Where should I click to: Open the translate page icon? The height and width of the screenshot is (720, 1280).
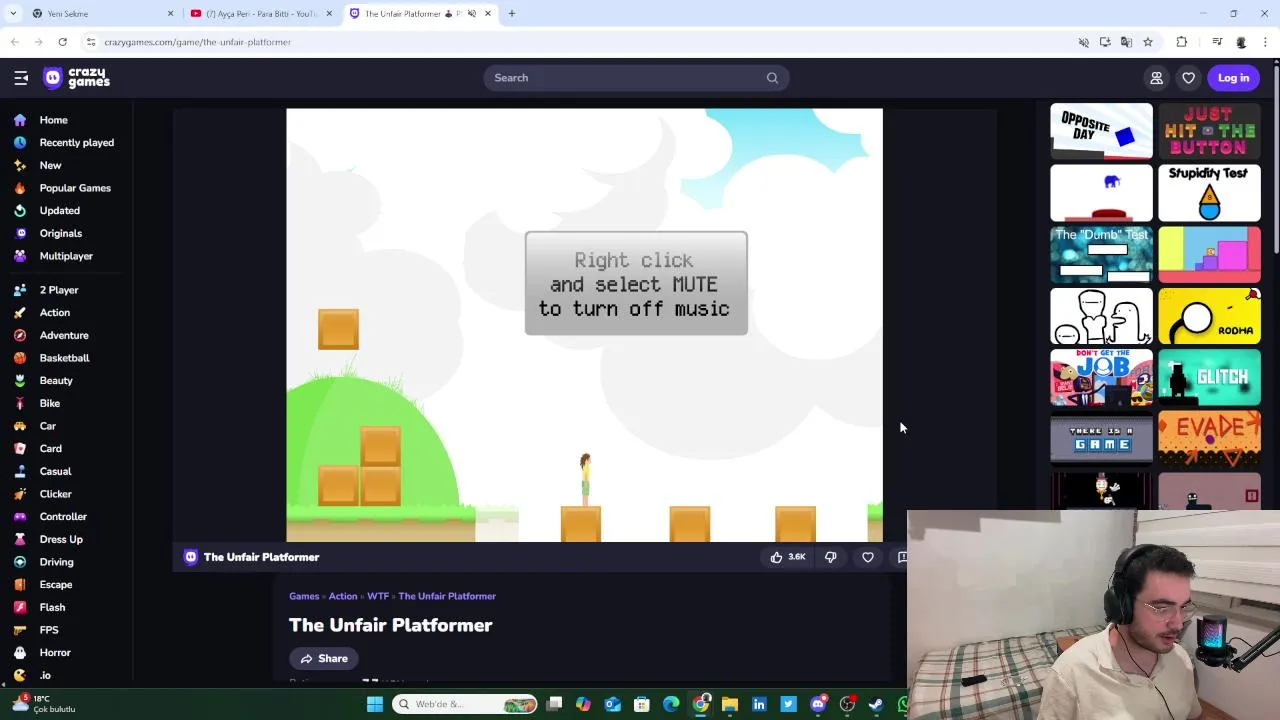(1126, 42)
